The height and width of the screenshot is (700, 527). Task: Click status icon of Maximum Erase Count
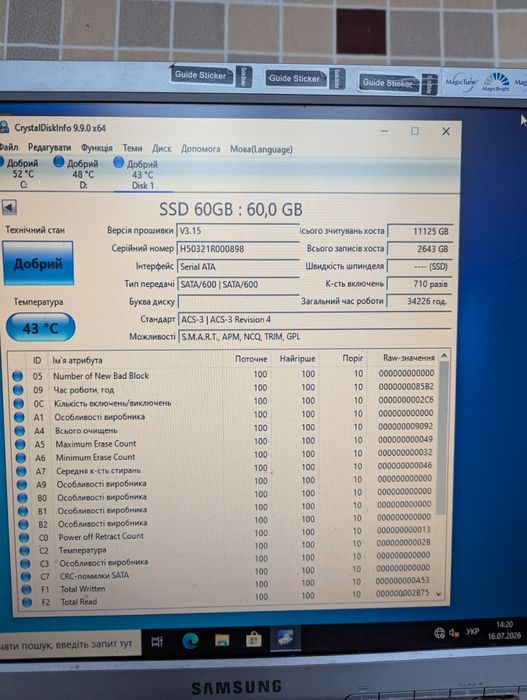click(21, 444)
